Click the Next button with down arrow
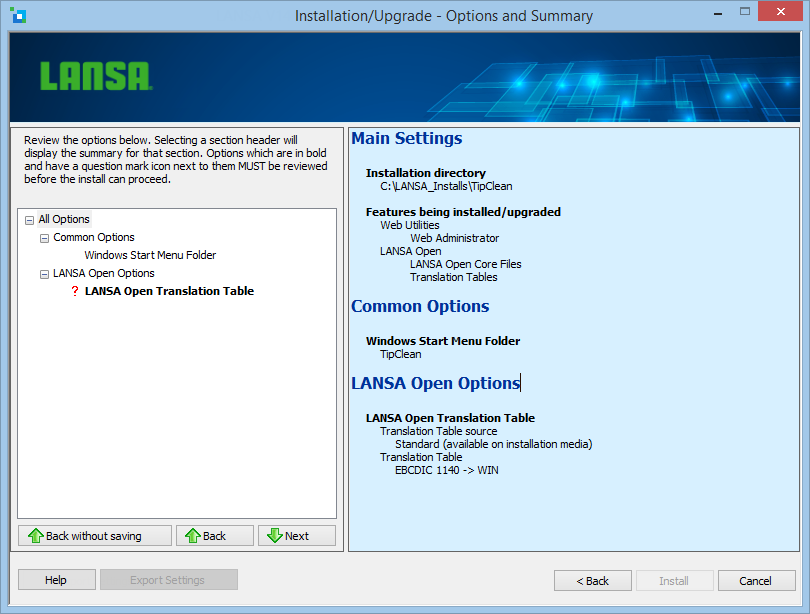The height and width of the screenshot is (614, 810). tap(297, 536)
